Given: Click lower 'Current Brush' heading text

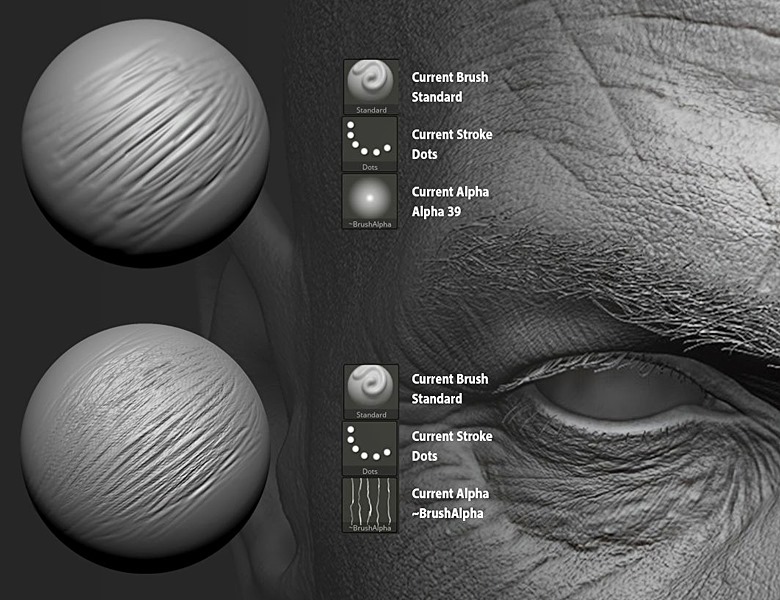Looking at the screenshot, I should point(450,379).
